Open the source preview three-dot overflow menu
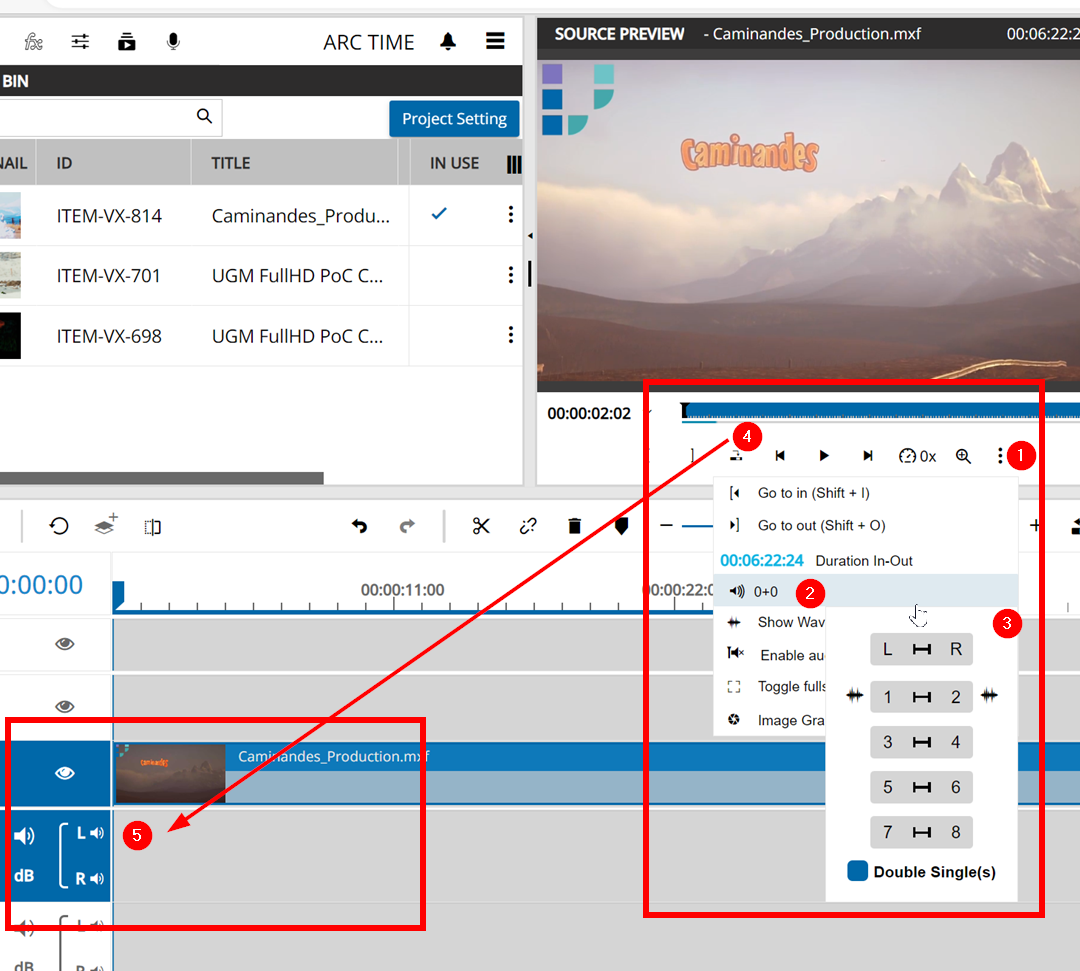This screenshot has width=1080, height=971. pos(999,456)
